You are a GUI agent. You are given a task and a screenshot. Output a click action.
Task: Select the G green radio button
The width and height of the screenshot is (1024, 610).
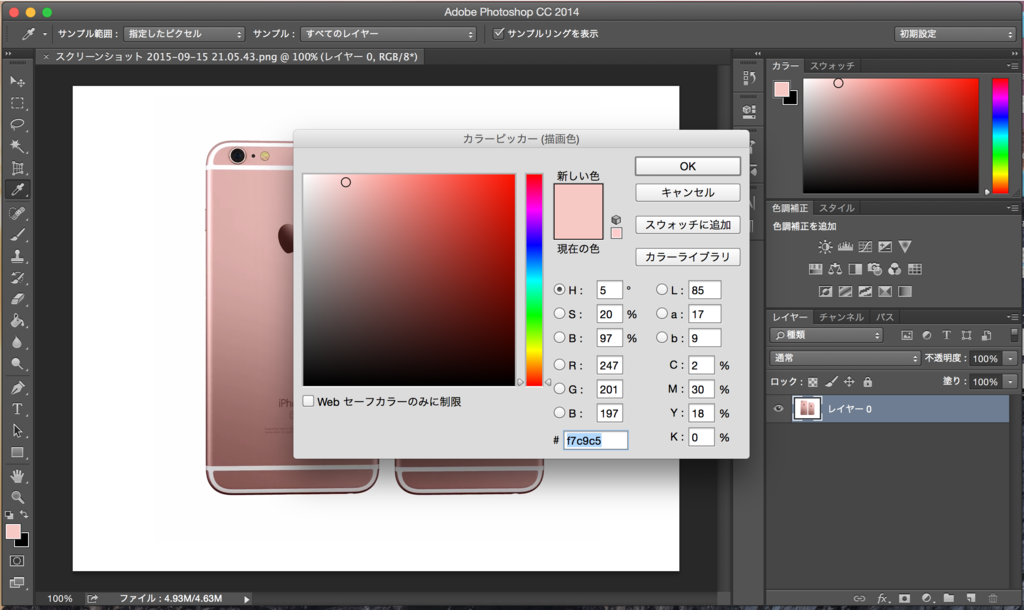[559, 389]
